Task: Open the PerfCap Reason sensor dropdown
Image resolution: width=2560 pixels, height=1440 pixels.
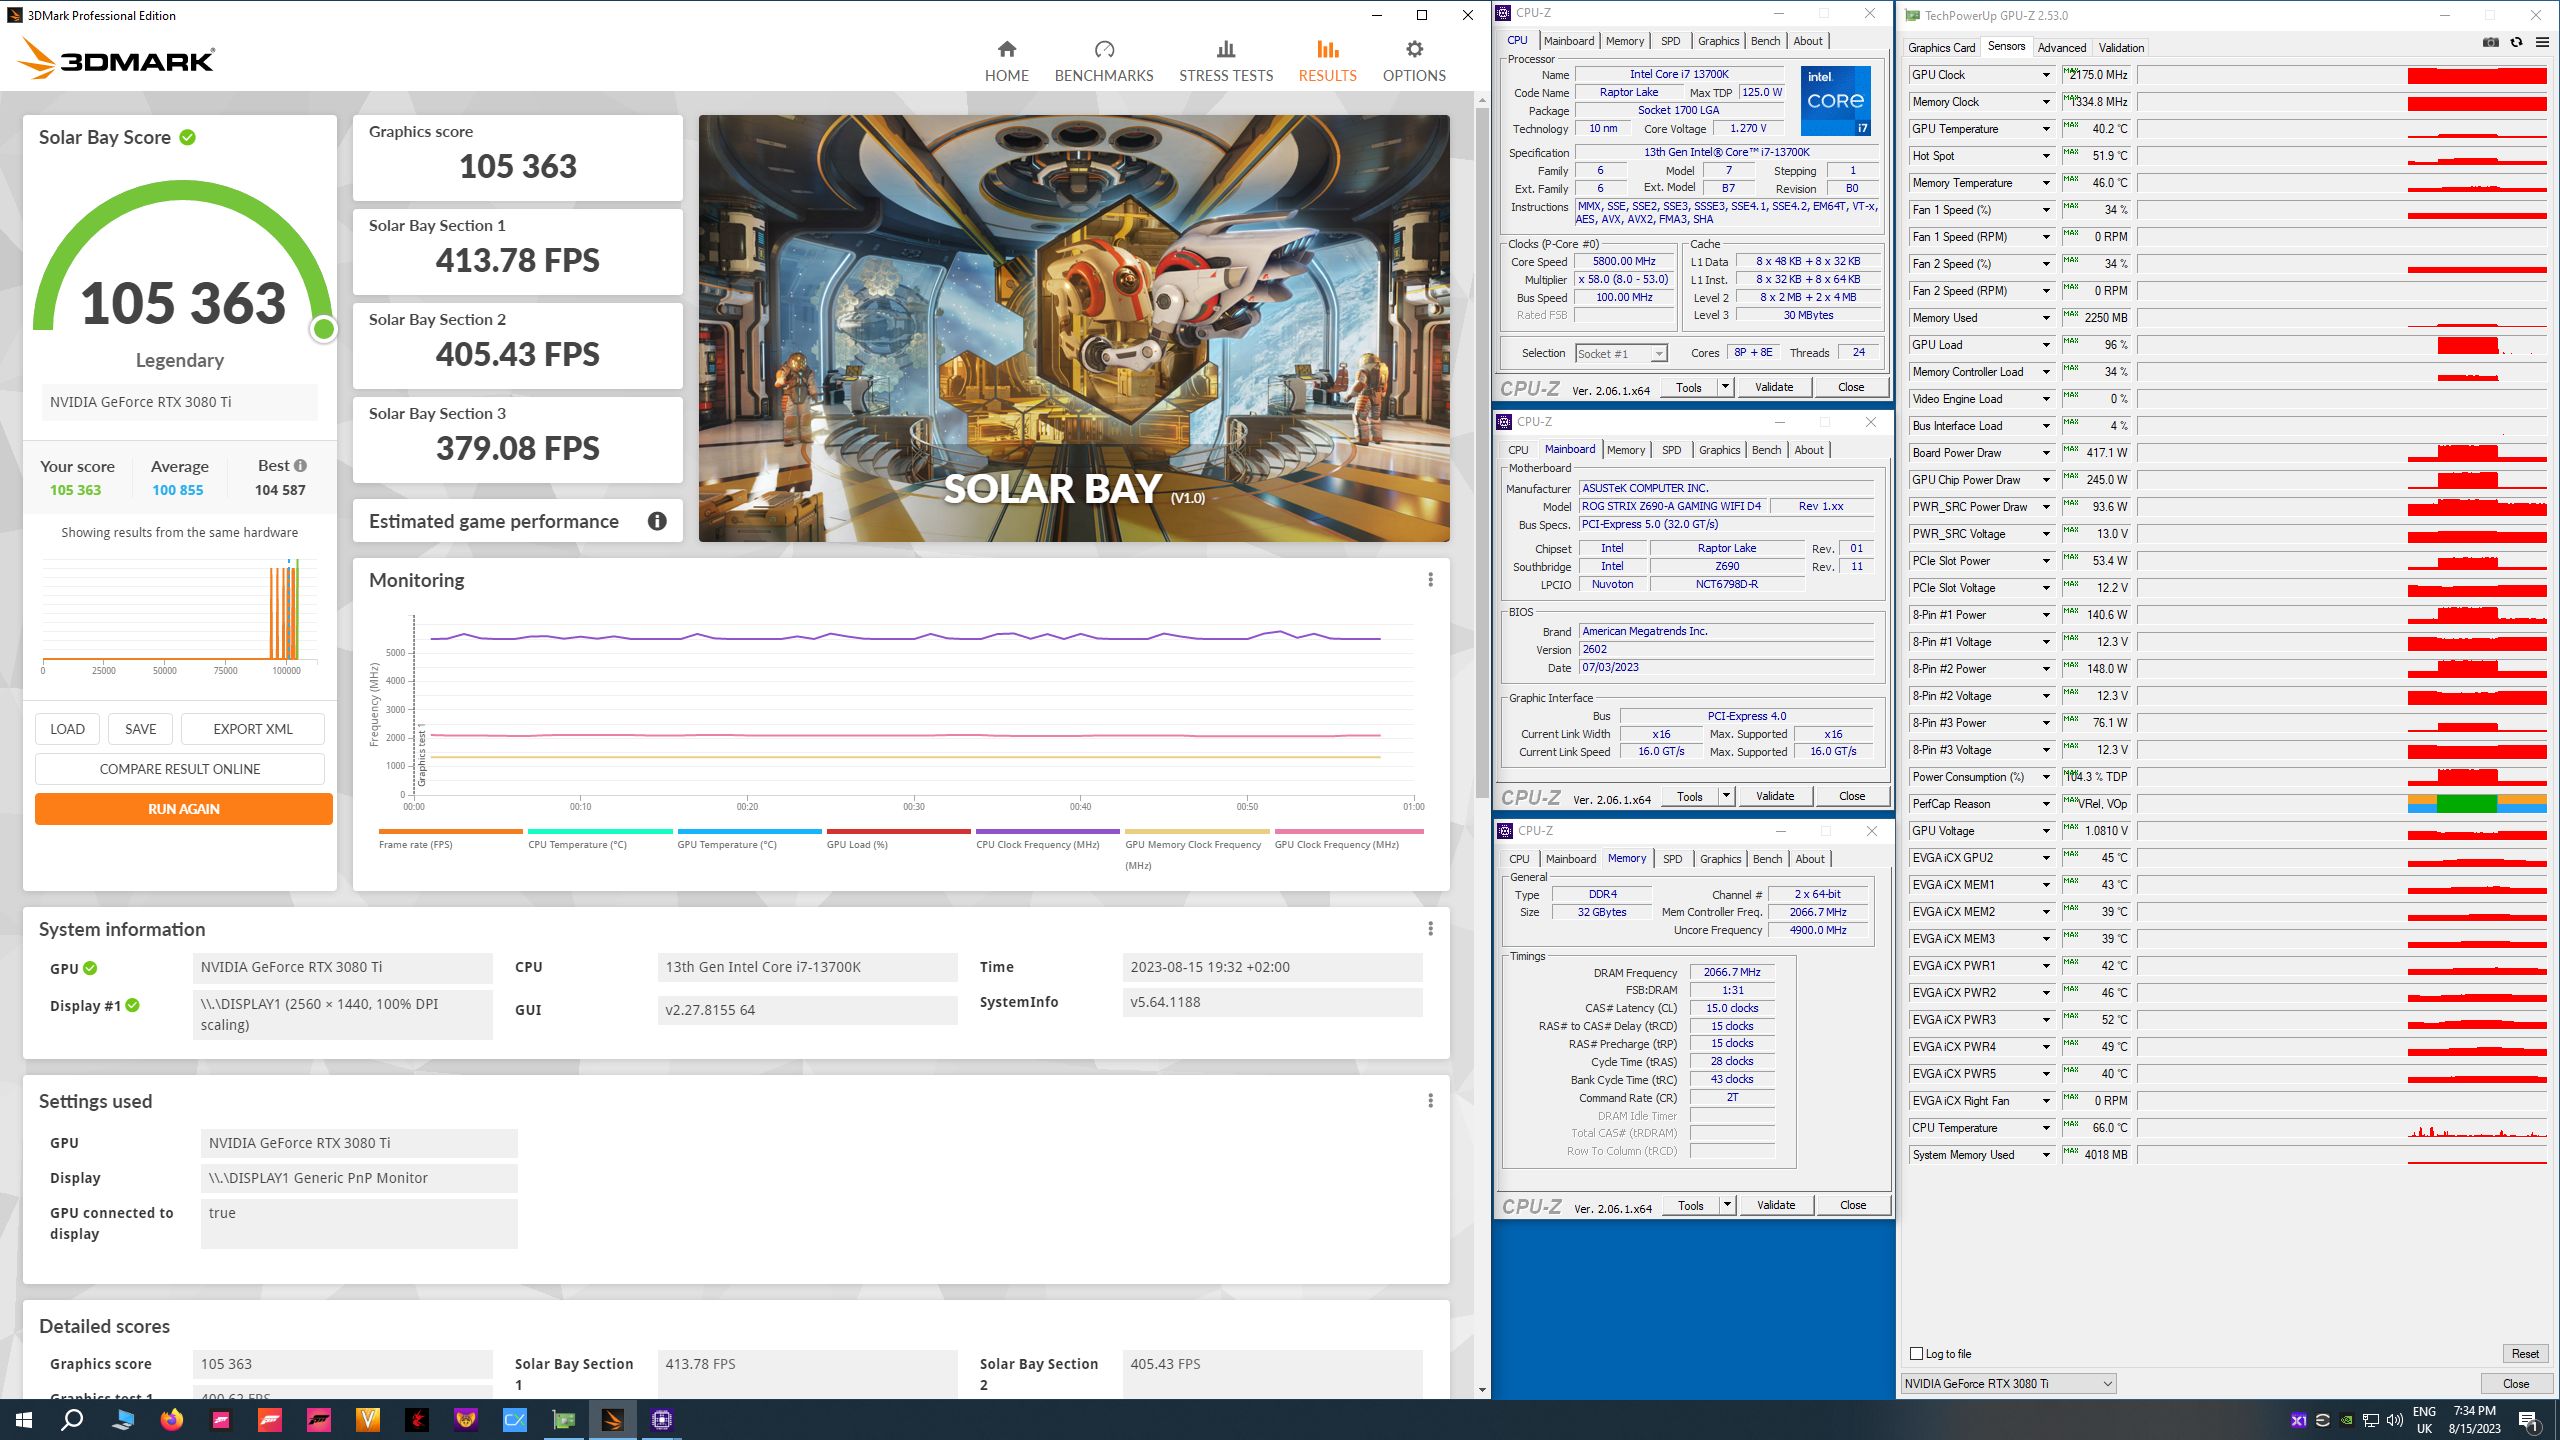Action: (x=2046, y=804)
